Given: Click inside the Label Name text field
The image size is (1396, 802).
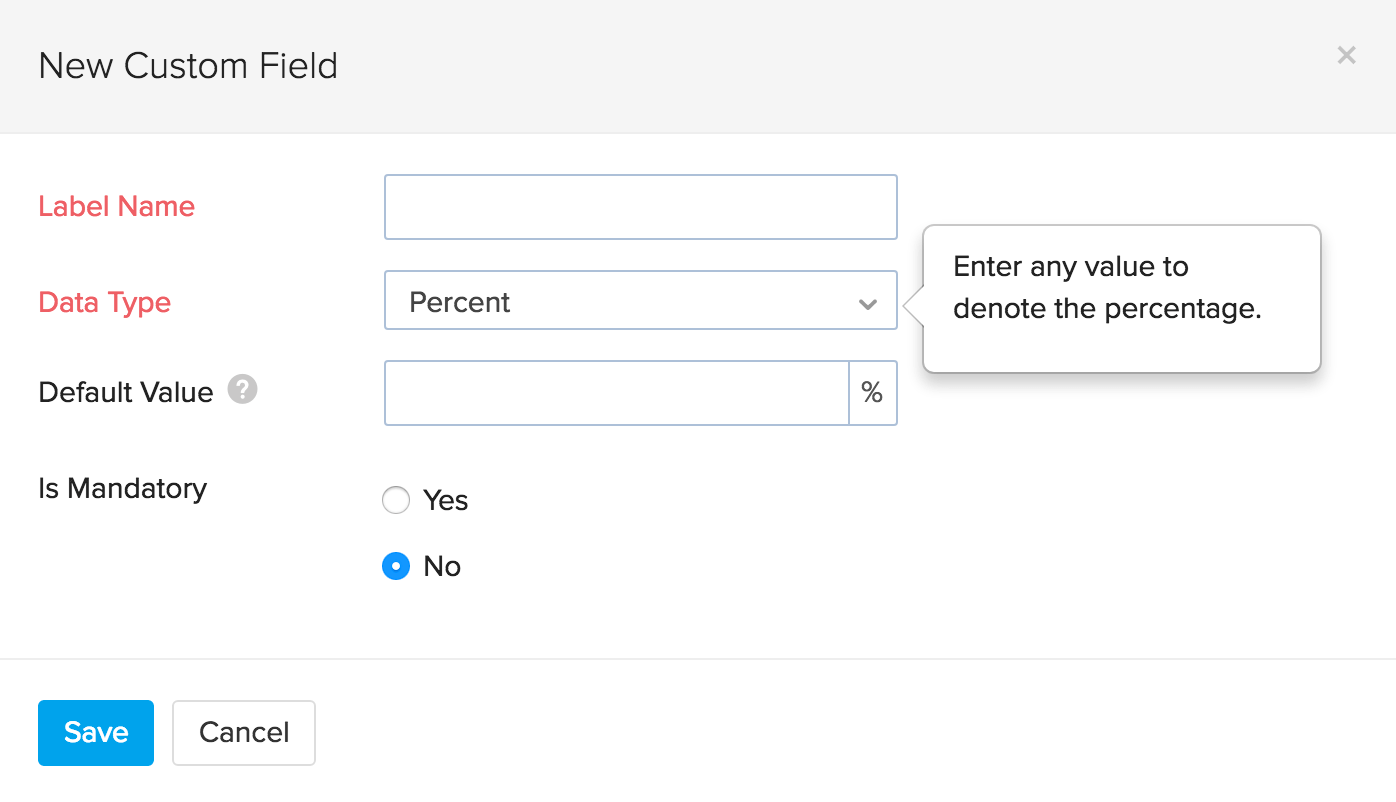Looking at the screenshot, I should [x=640, y=207].
